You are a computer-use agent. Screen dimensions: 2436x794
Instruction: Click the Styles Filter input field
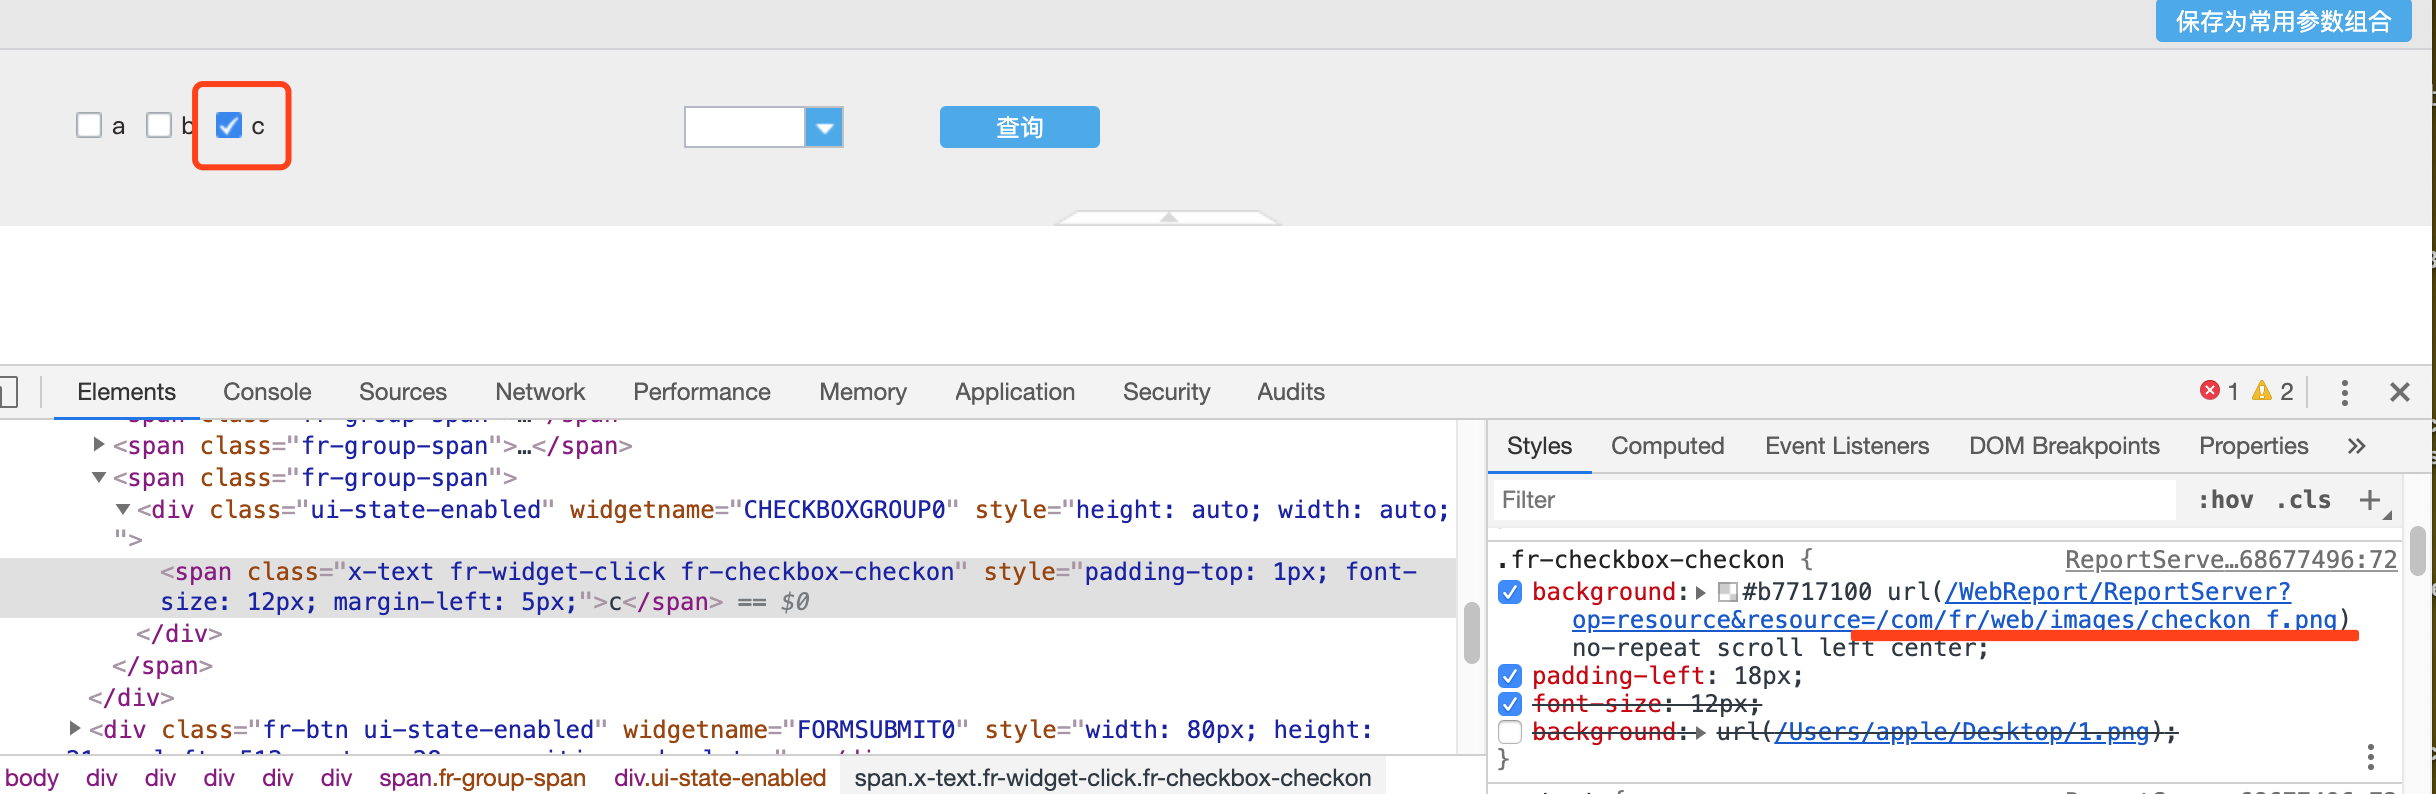(x=1835, y=500)
